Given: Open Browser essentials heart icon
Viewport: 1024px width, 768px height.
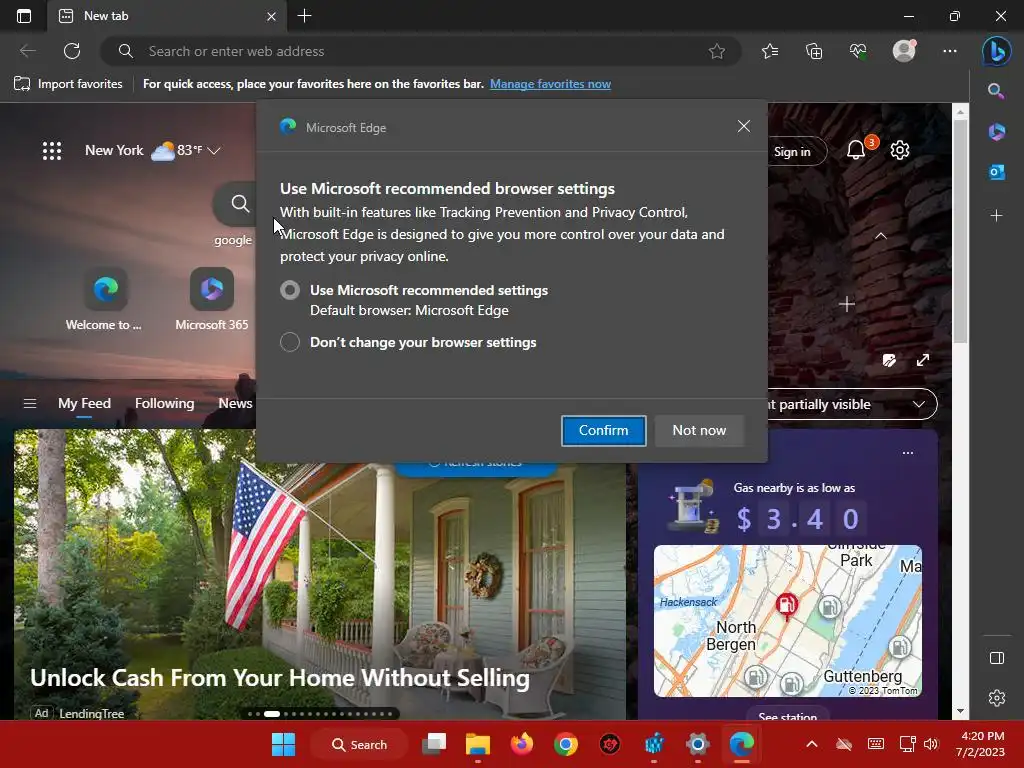Looking at the screenshot, I should click(x=858, y=51).
